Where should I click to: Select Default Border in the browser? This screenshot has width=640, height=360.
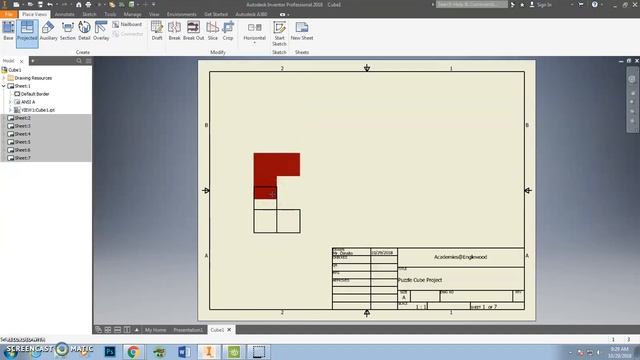[x=35, y=94]
